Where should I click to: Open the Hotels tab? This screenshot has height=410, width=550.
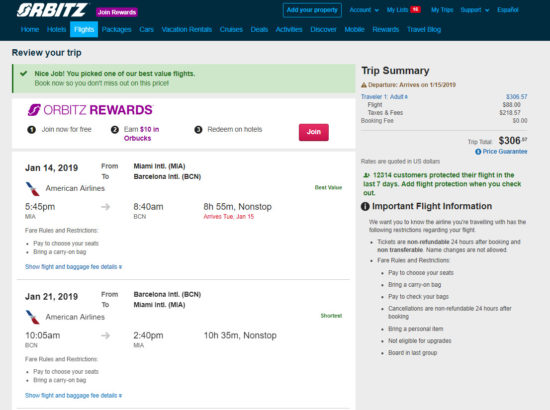[x=56, y=29]
